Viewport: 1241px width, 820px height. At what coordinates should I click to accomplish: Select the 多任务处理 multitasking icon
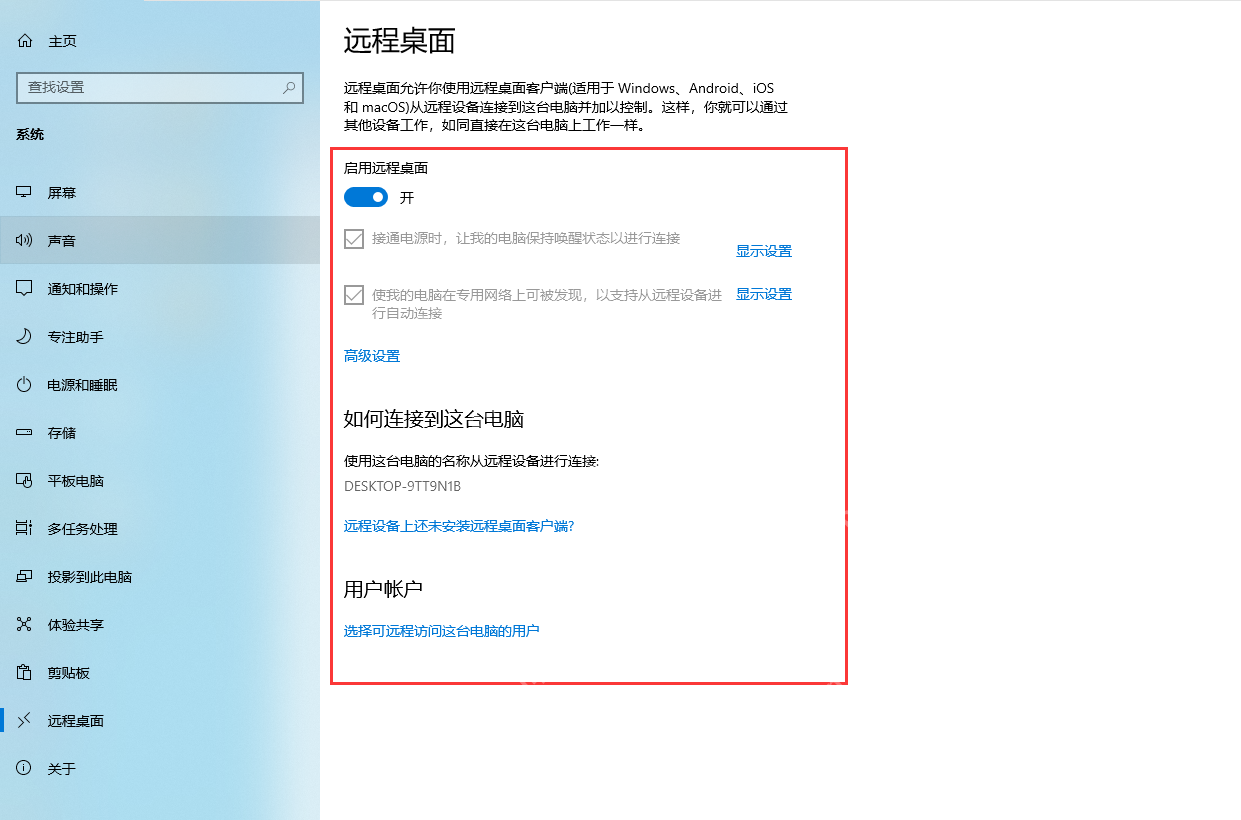(x=25, y=529)
